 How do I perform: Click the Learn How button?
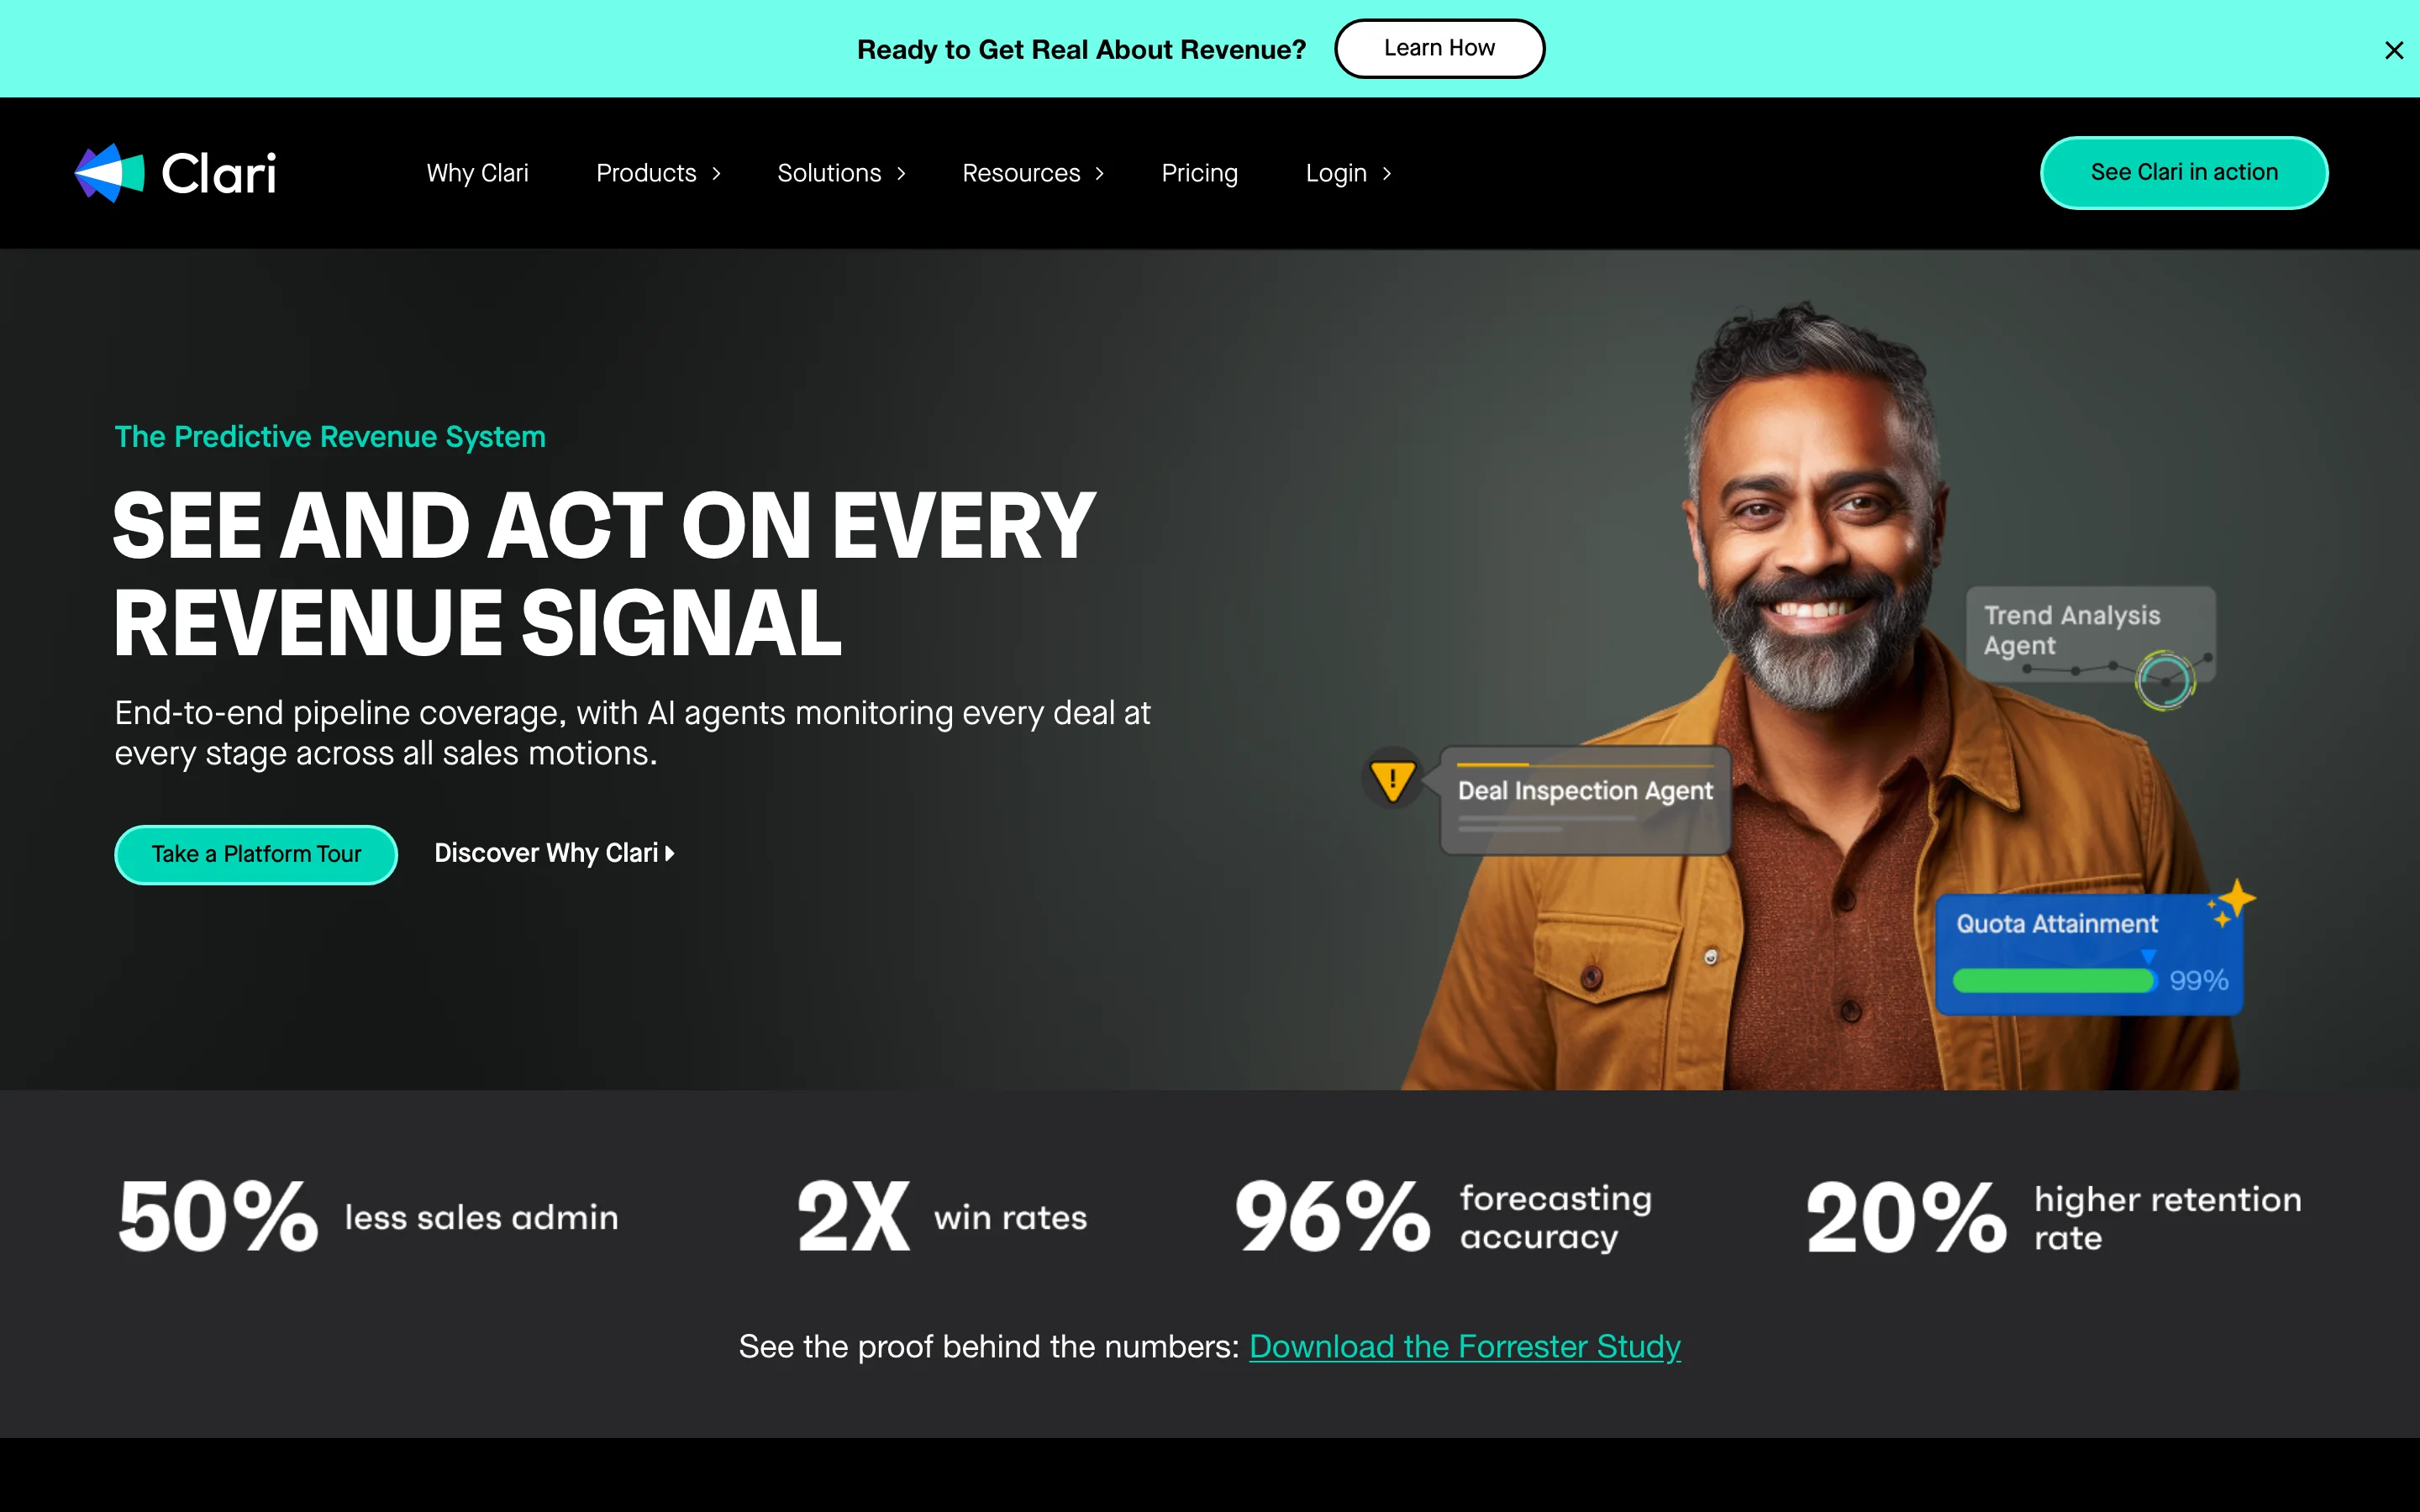1439,48
